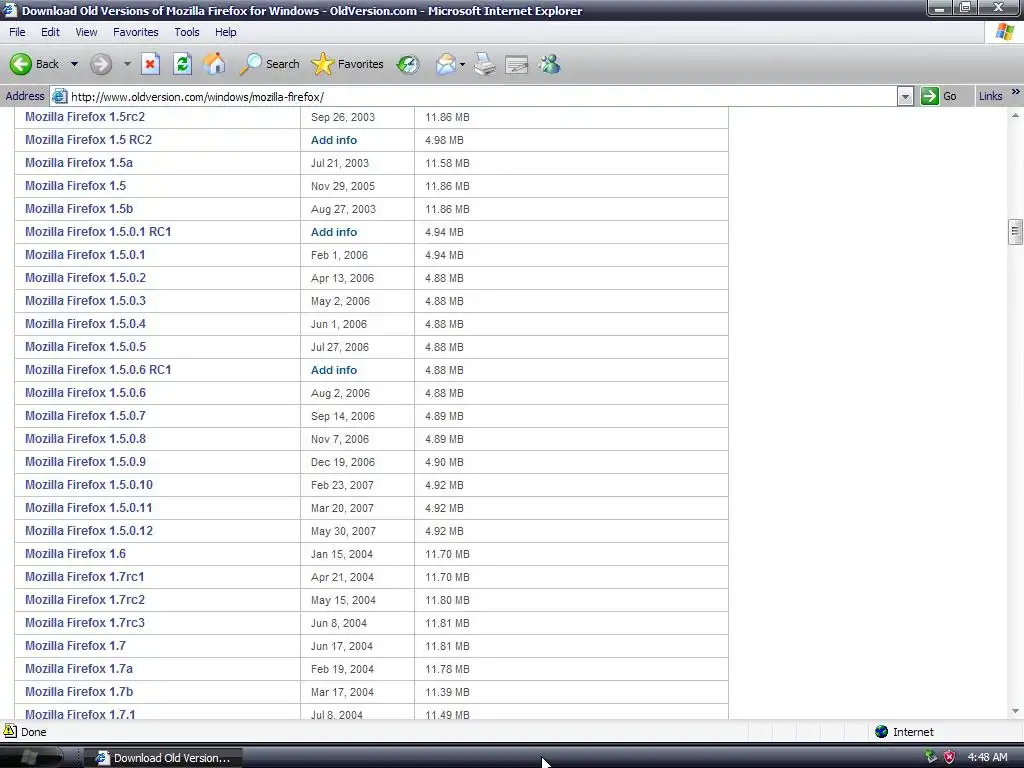Click the Go button
1024x768 pixels.
[x=938, y=97]
